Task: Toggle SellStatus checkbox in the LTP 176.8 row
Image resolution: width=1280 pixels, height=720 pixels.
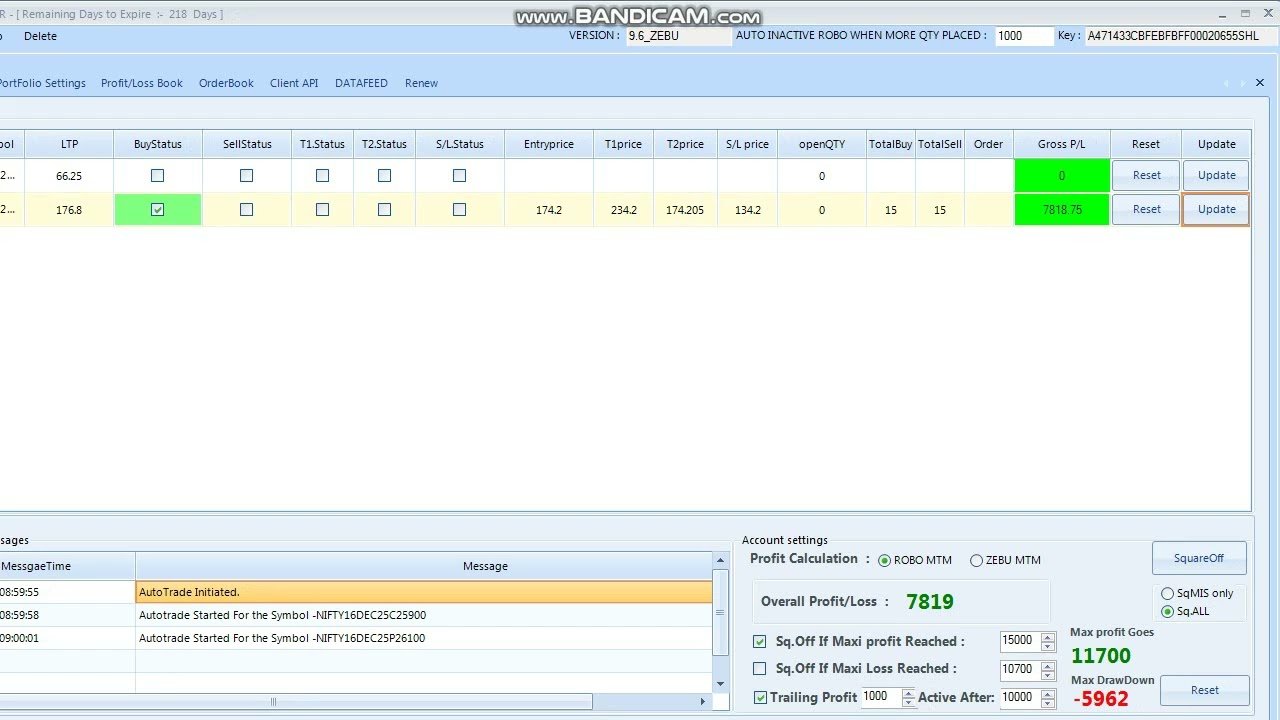Action: (x=246, y=210)
